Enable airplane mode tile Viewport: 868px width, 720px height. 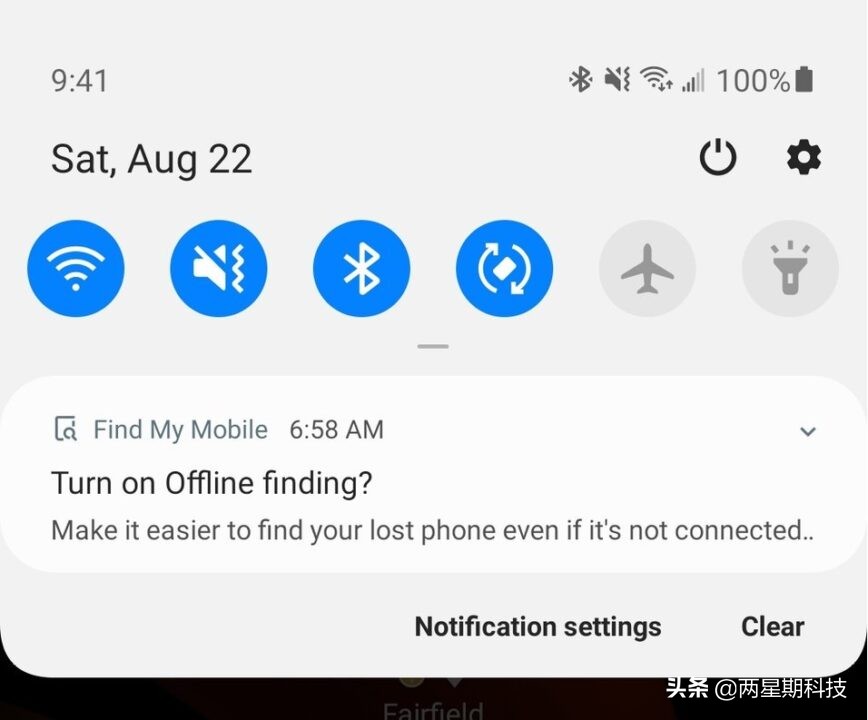(x=647, y=268)
